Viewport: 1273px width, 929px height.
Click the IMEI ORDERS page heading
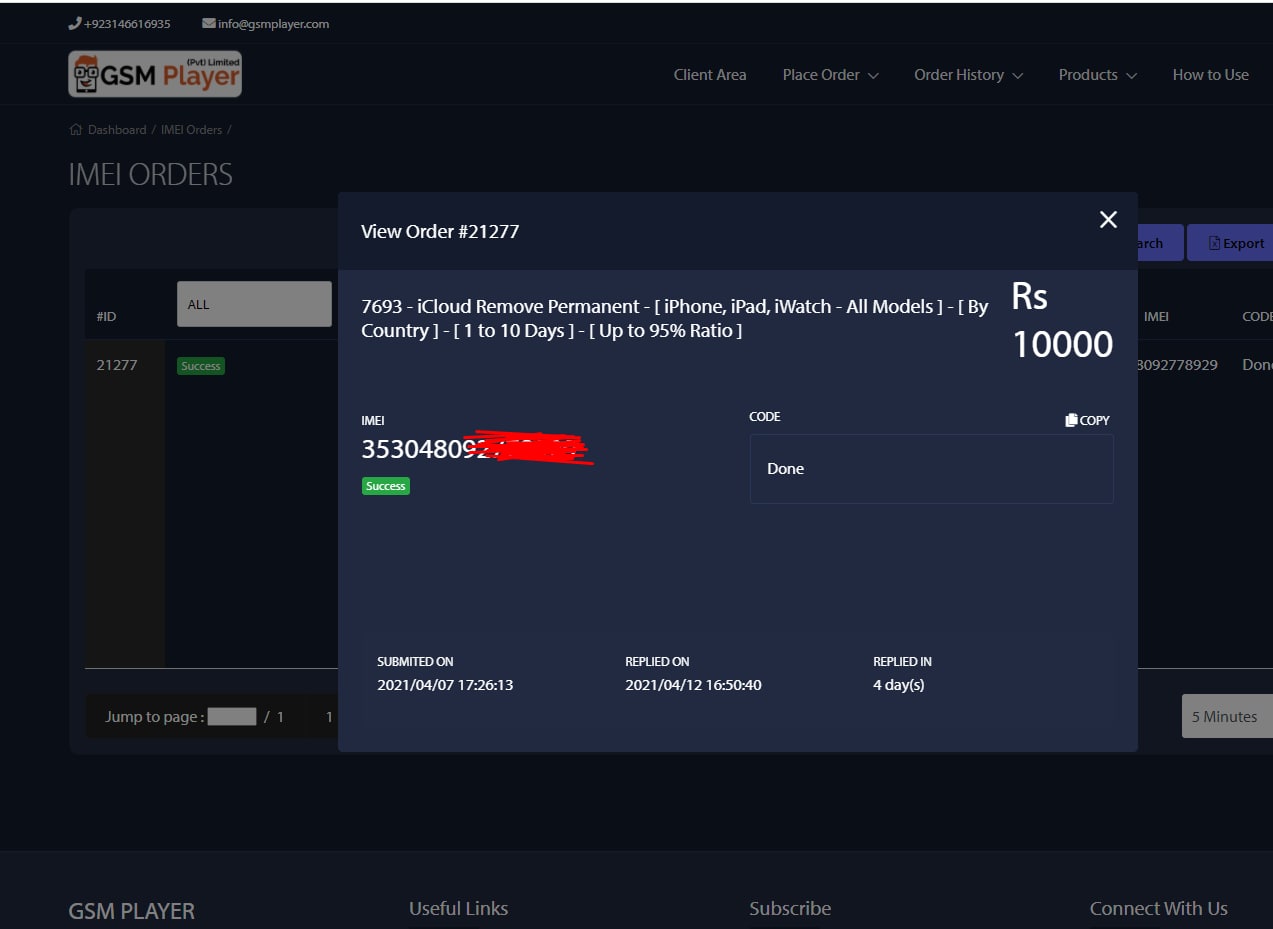point(150,174)
